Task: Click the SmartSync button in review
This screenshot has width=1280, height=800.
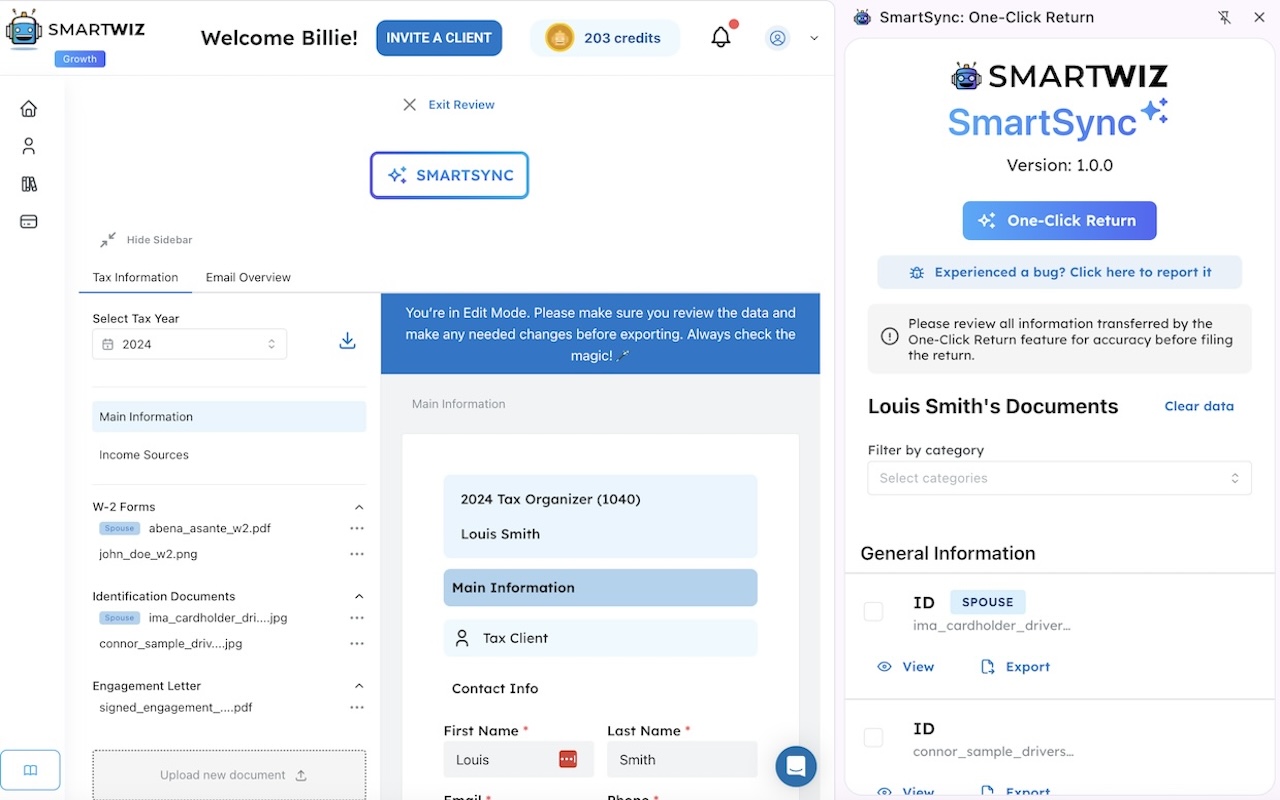Action: click(x=449, y=175)
